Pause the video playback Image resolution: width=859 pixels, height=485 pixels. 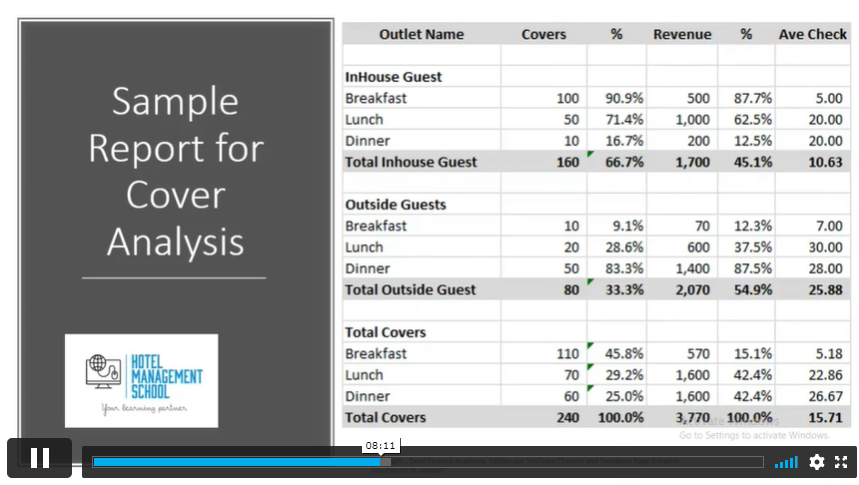point(40,458)
